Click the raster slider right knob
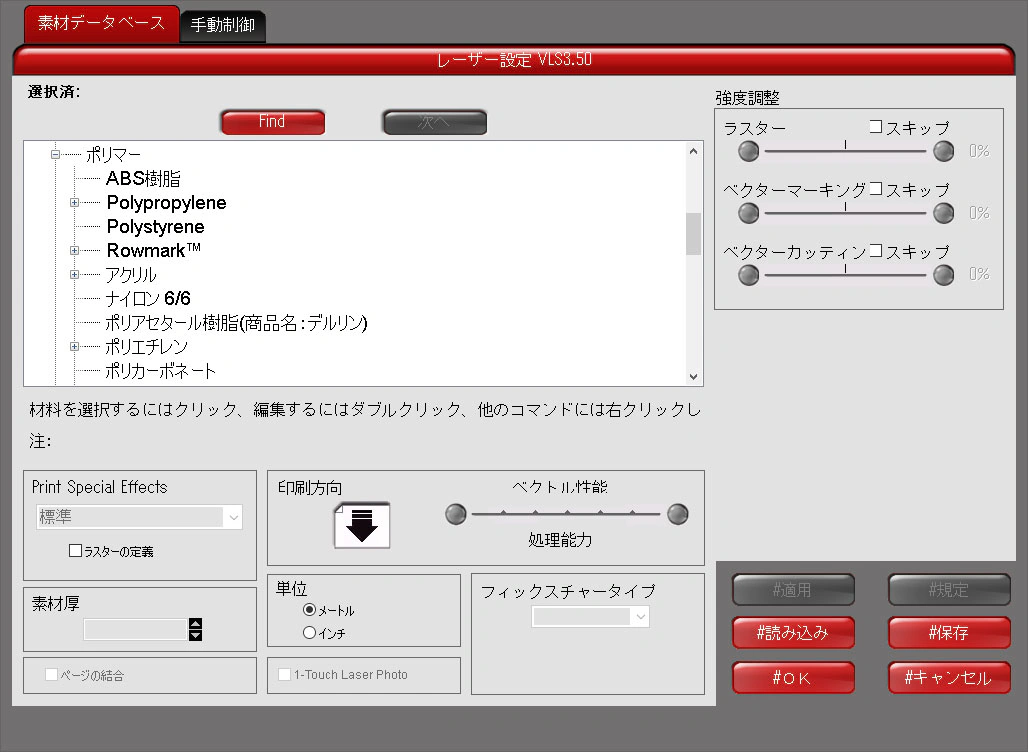The height and width of the screenshot is (752, 1028). point(943,151)
